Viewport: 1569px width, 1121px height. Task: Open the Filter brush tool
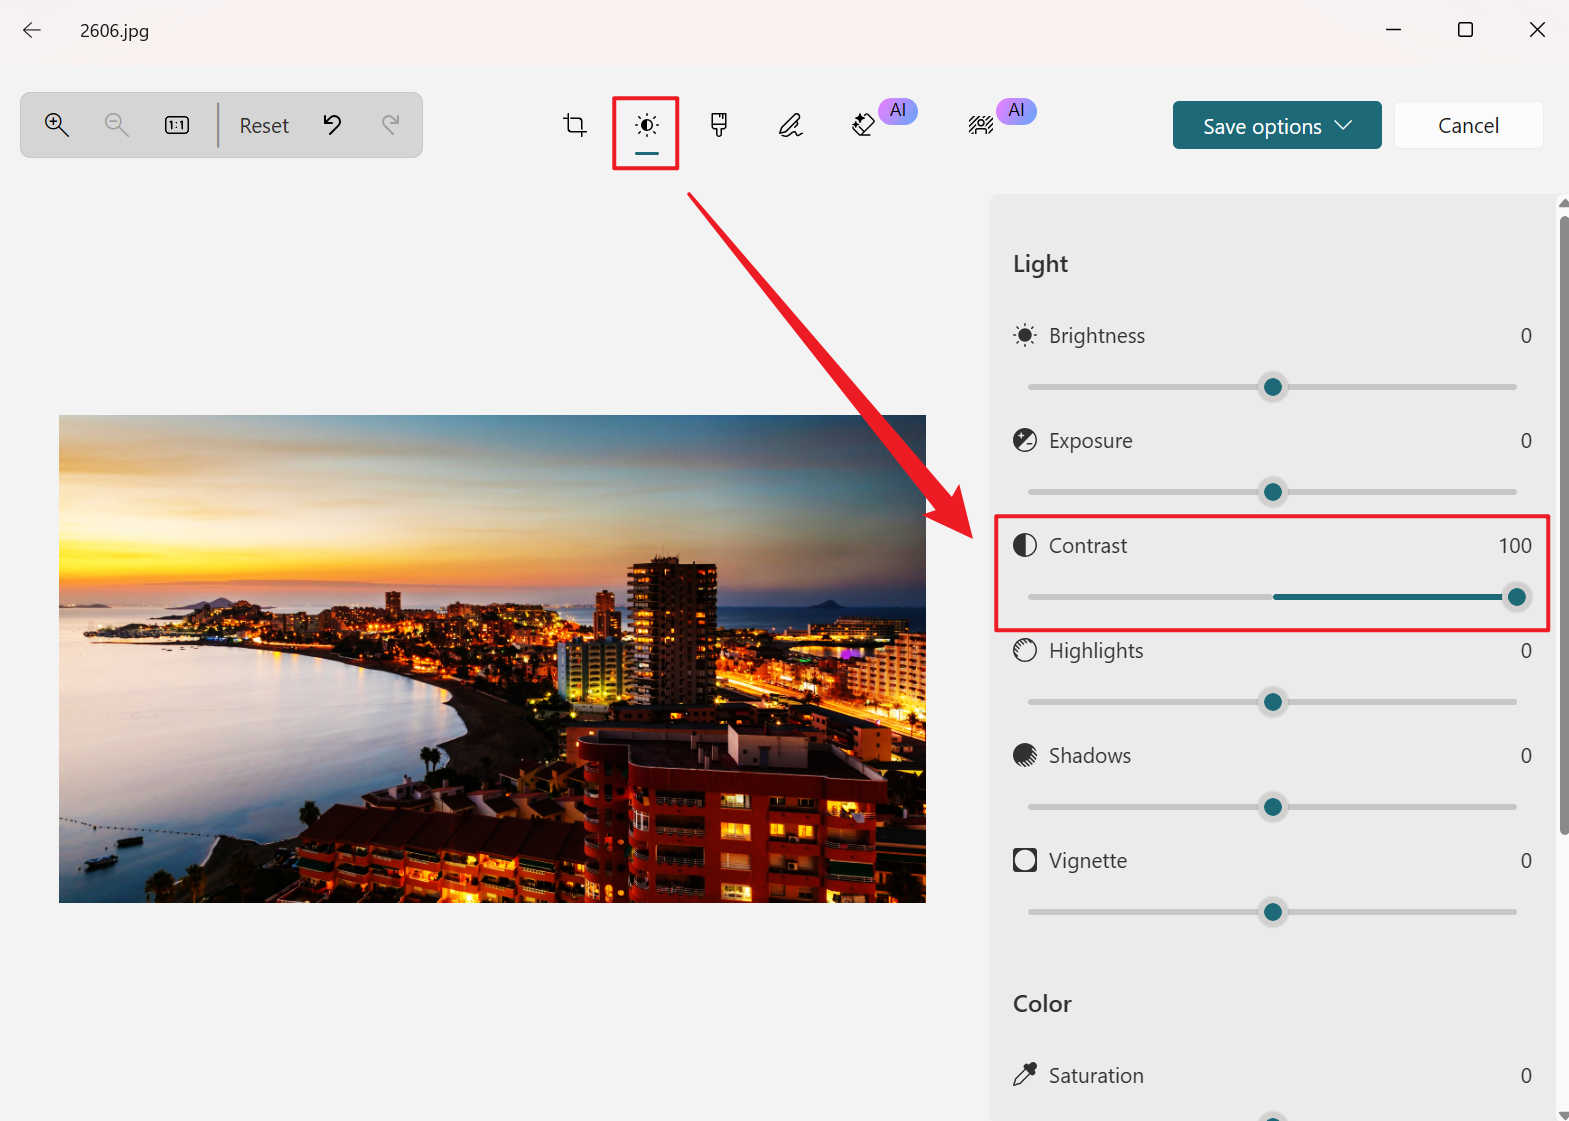[718, 125]
